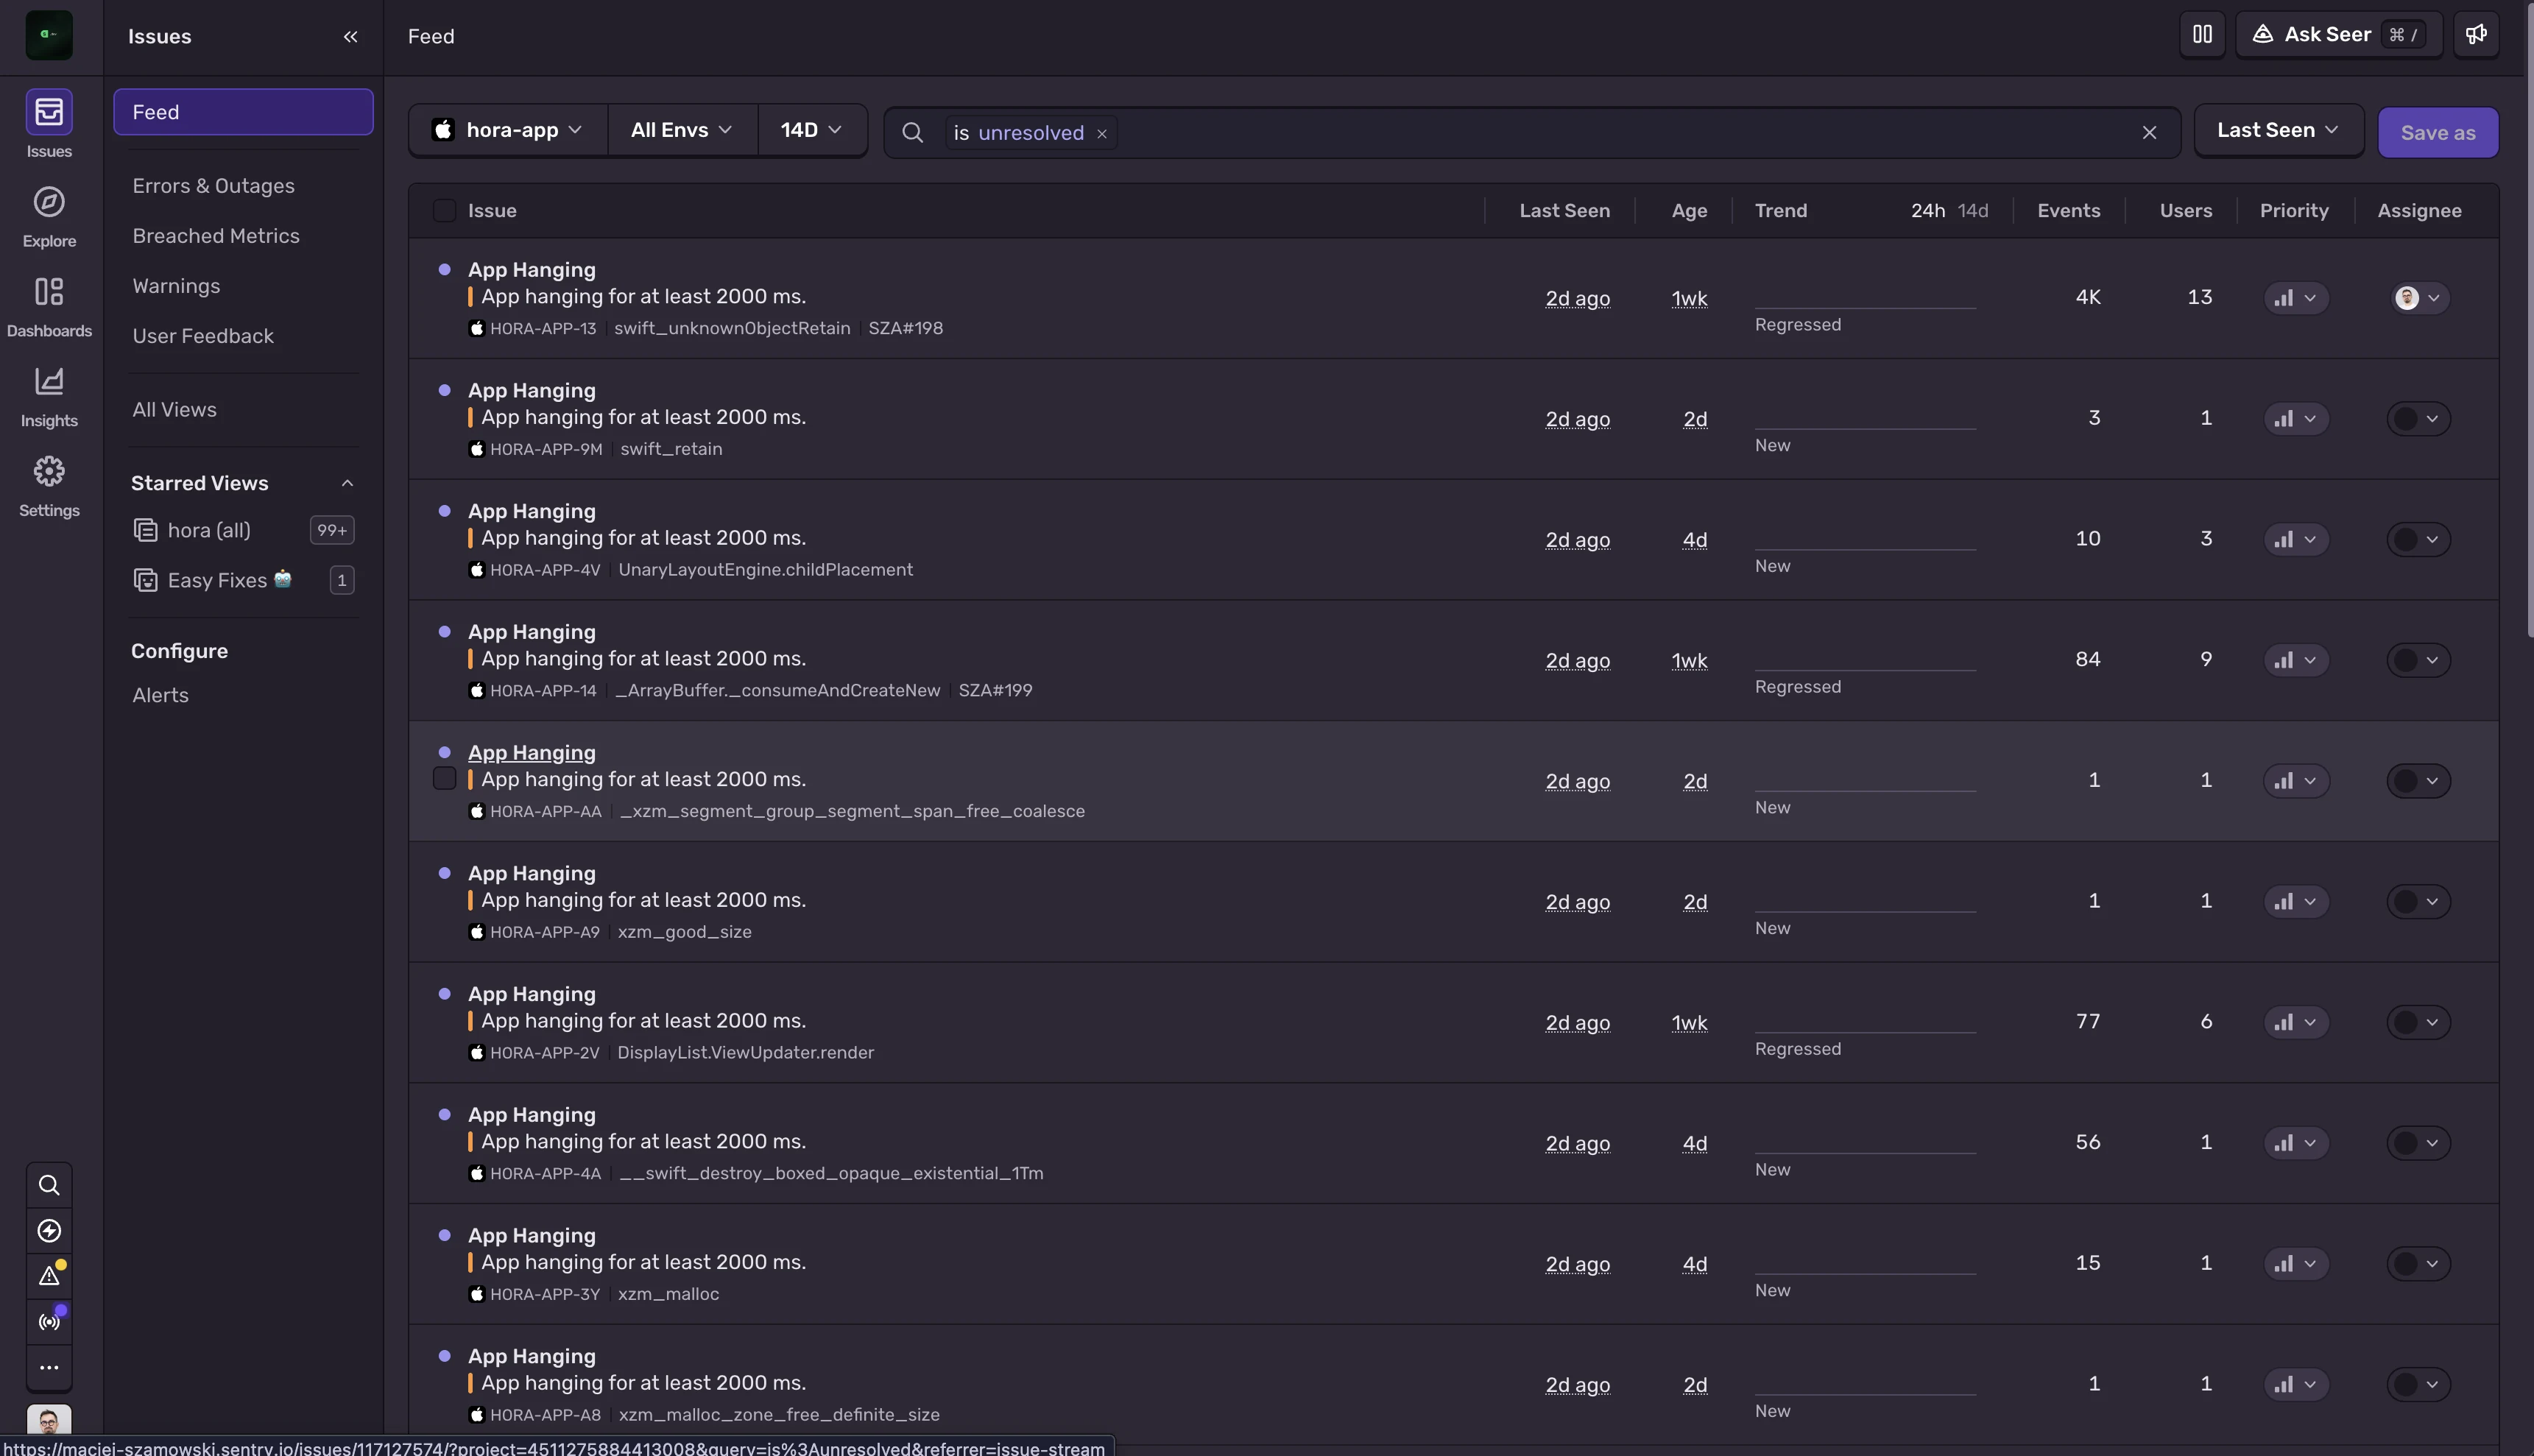Screen dimensions: 2534x1456
Task: Click Apple icon beside HORA-APP-13
Action: (x=477, y=328)
